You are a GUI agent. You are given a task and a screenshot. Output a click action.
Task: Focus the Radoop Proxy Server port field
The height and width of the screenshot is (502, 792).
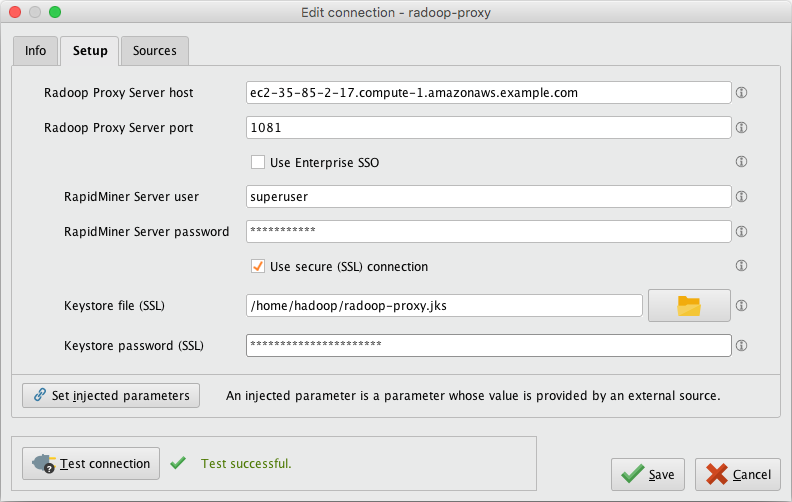pyautogui.click(x=488, y=128)
